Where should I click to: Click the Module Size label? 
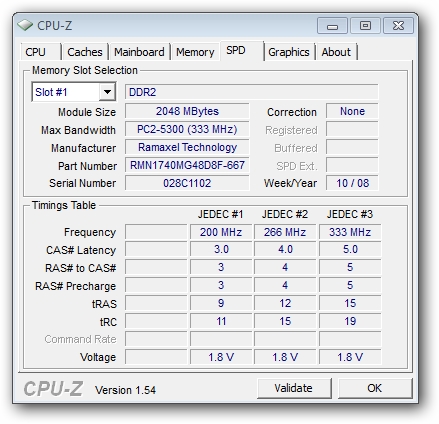87,112
